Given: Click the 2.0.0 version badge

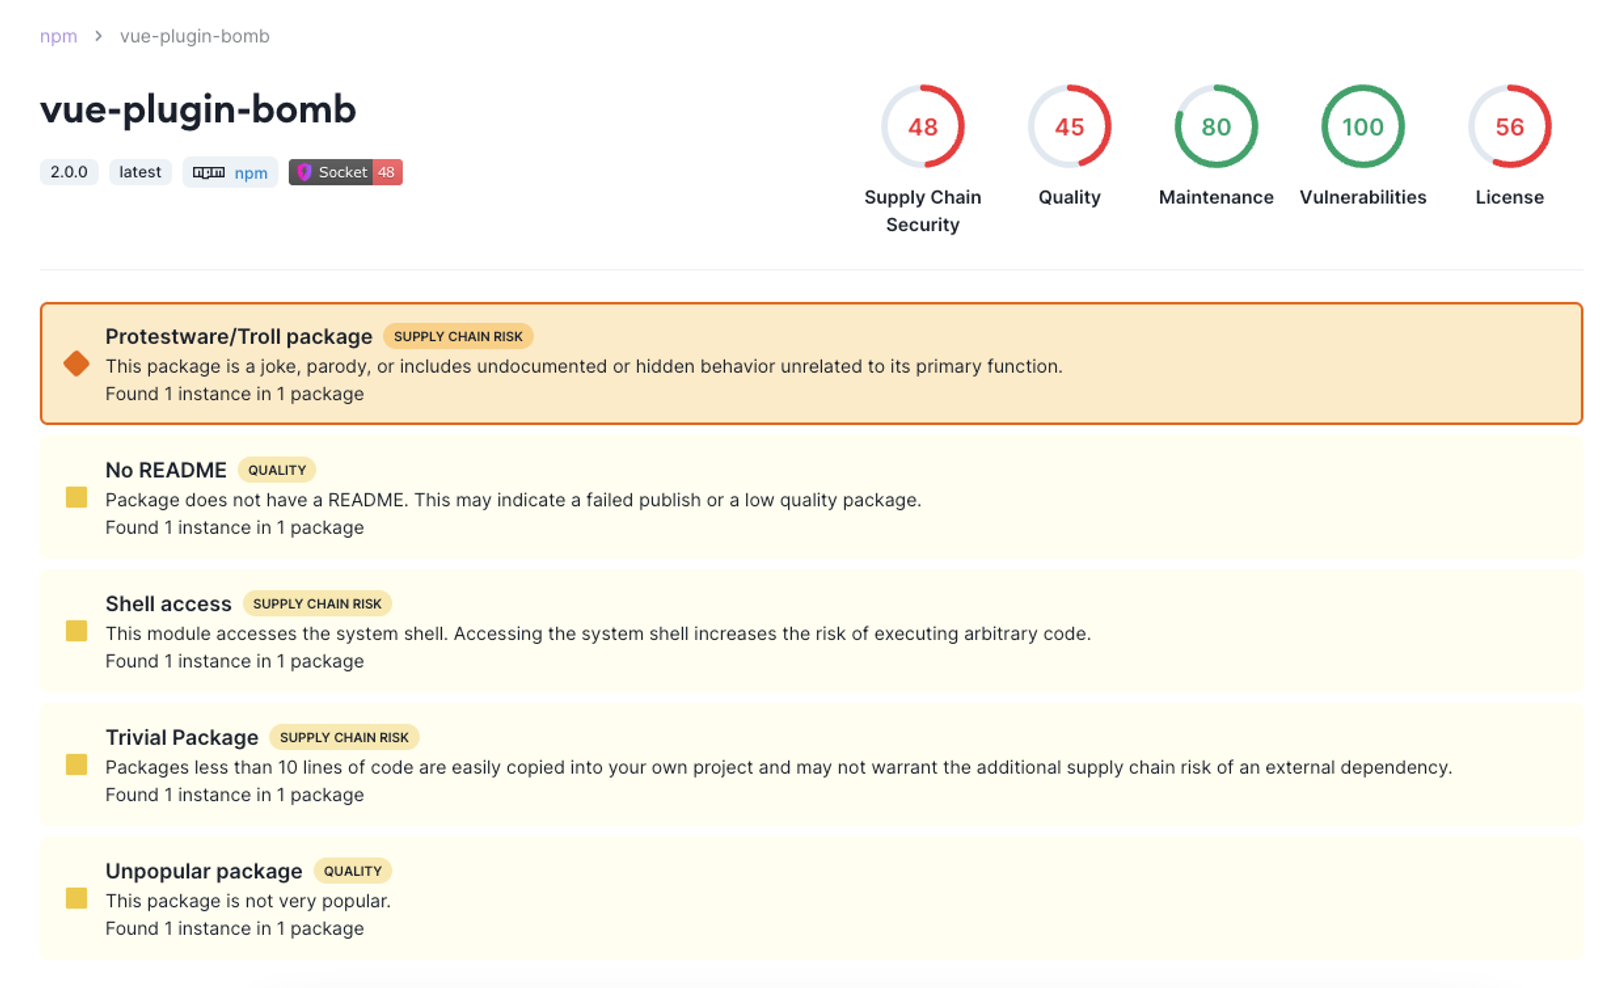Looking at the screenshot, I should [69, 172].
